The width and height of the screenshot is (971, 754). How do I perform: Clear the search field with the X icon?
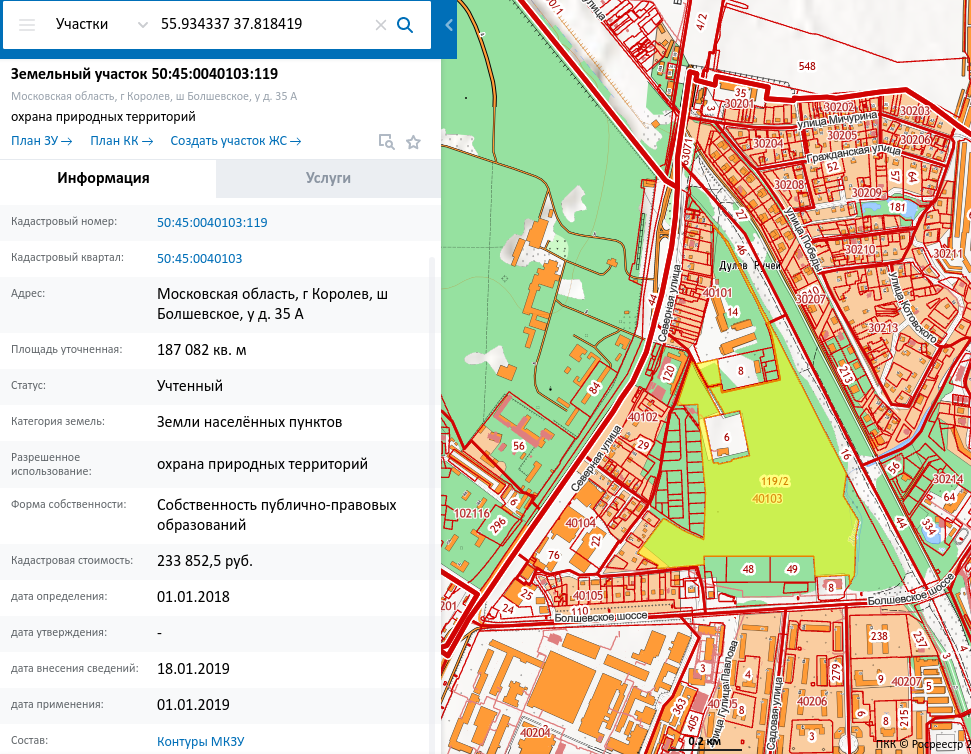[380, 25]
